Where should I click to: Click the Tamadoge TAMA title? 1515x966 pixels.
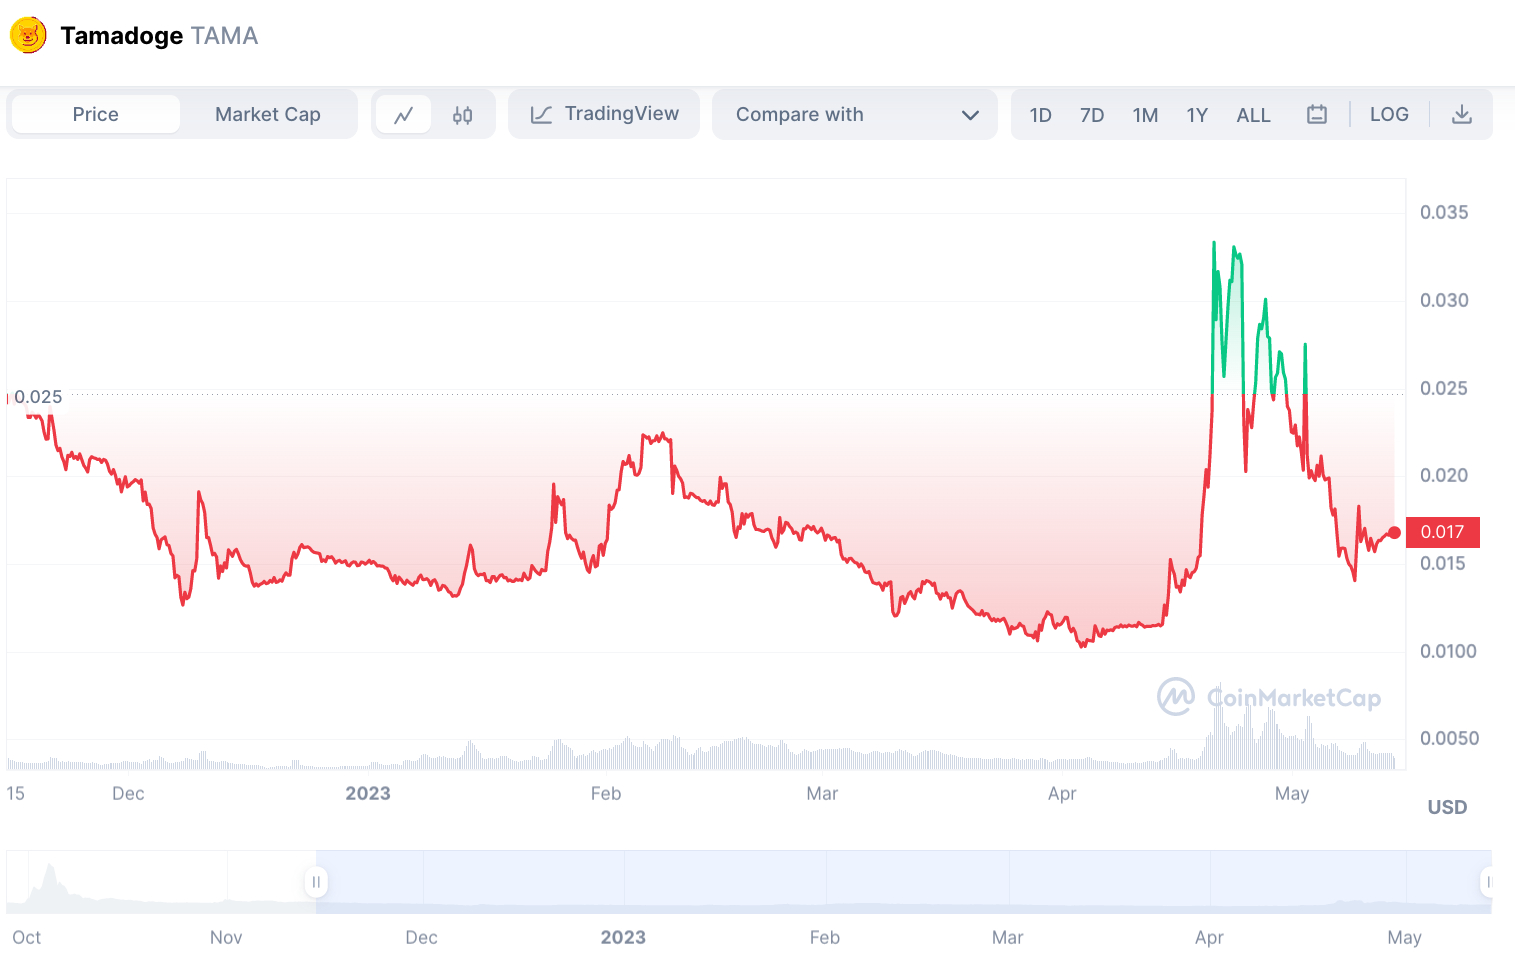(x=159, y=36)
